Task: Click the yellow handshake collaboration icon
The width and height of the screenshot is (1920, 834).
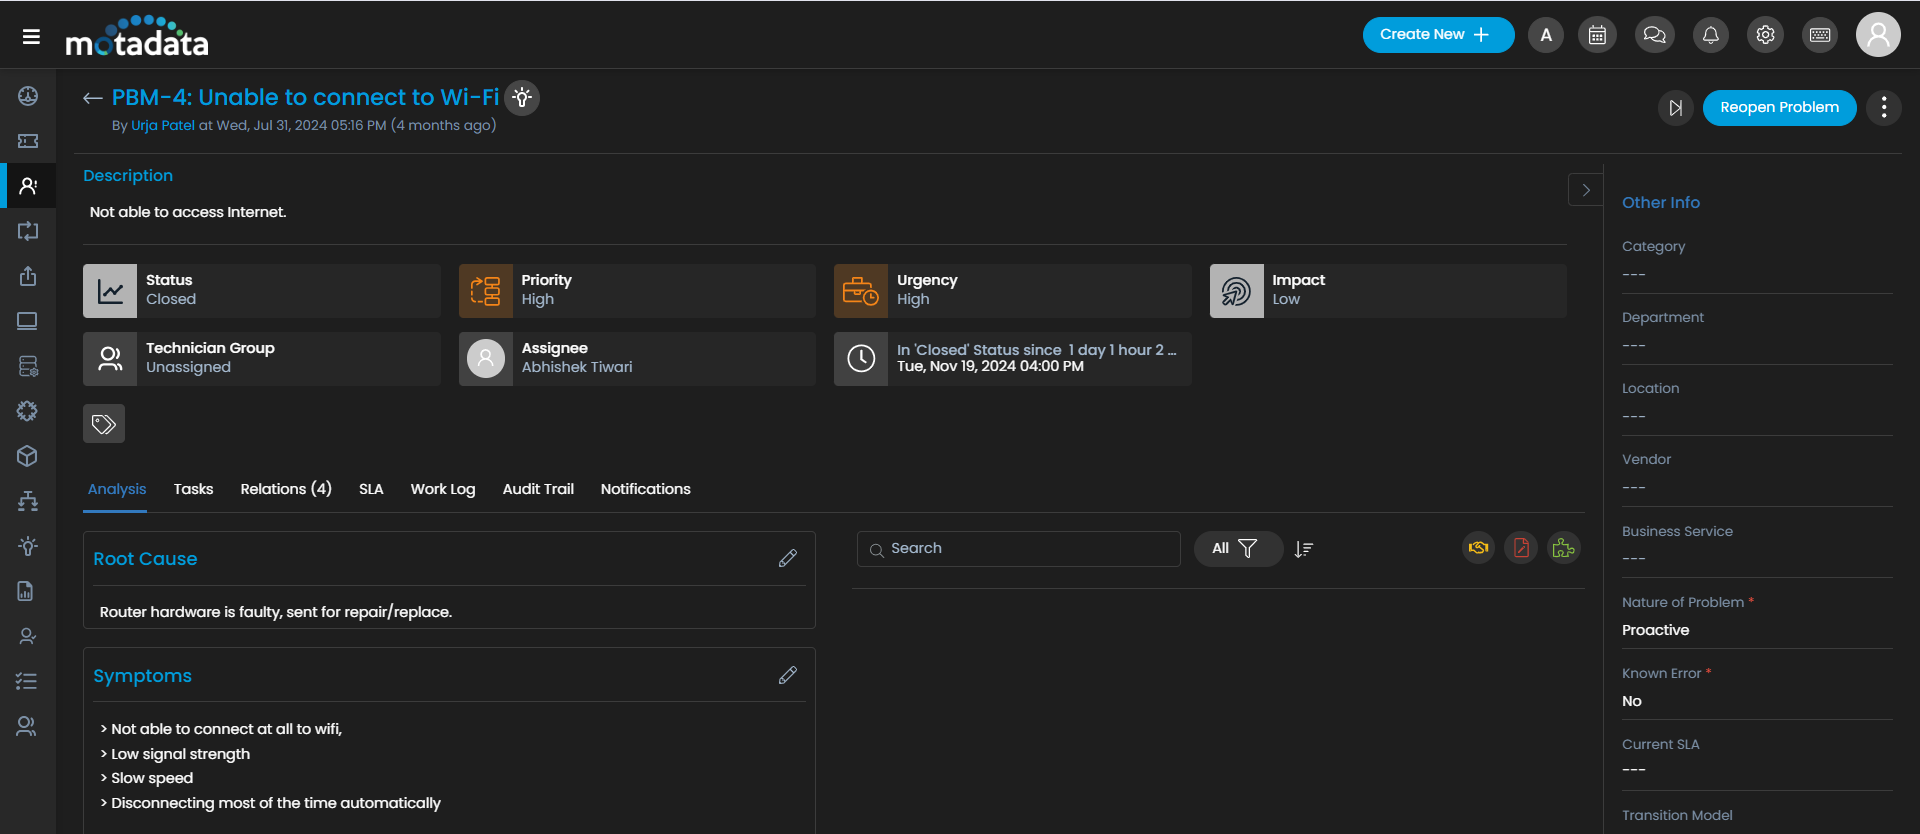Action: [x=1478, y=548]
